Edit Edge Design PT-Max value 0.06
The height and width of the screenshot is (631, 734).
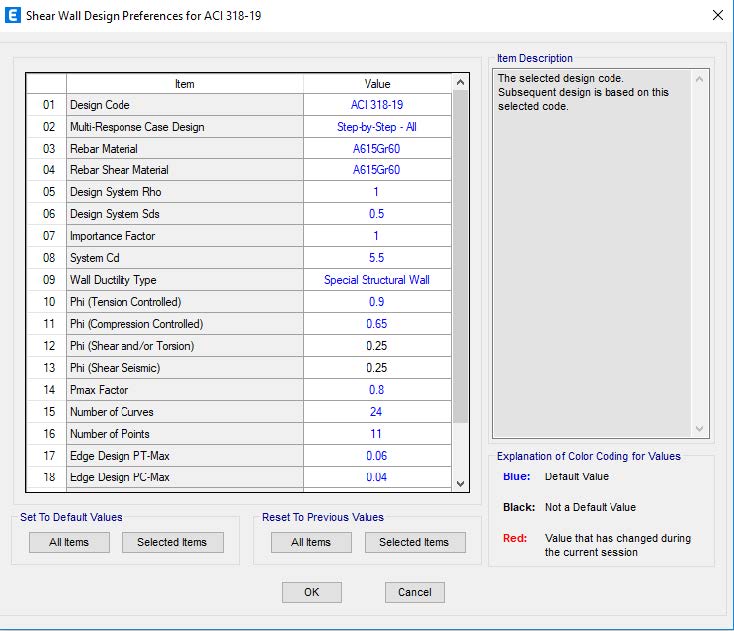[377, 456]
